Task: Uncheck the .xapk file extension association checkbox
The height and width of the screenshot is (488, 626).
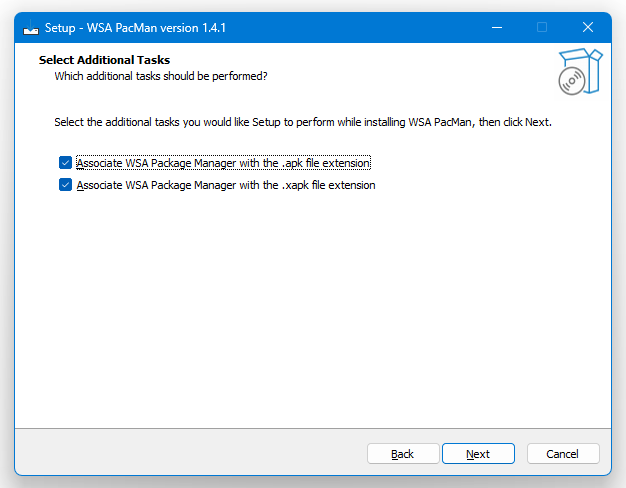Action: 65,185
